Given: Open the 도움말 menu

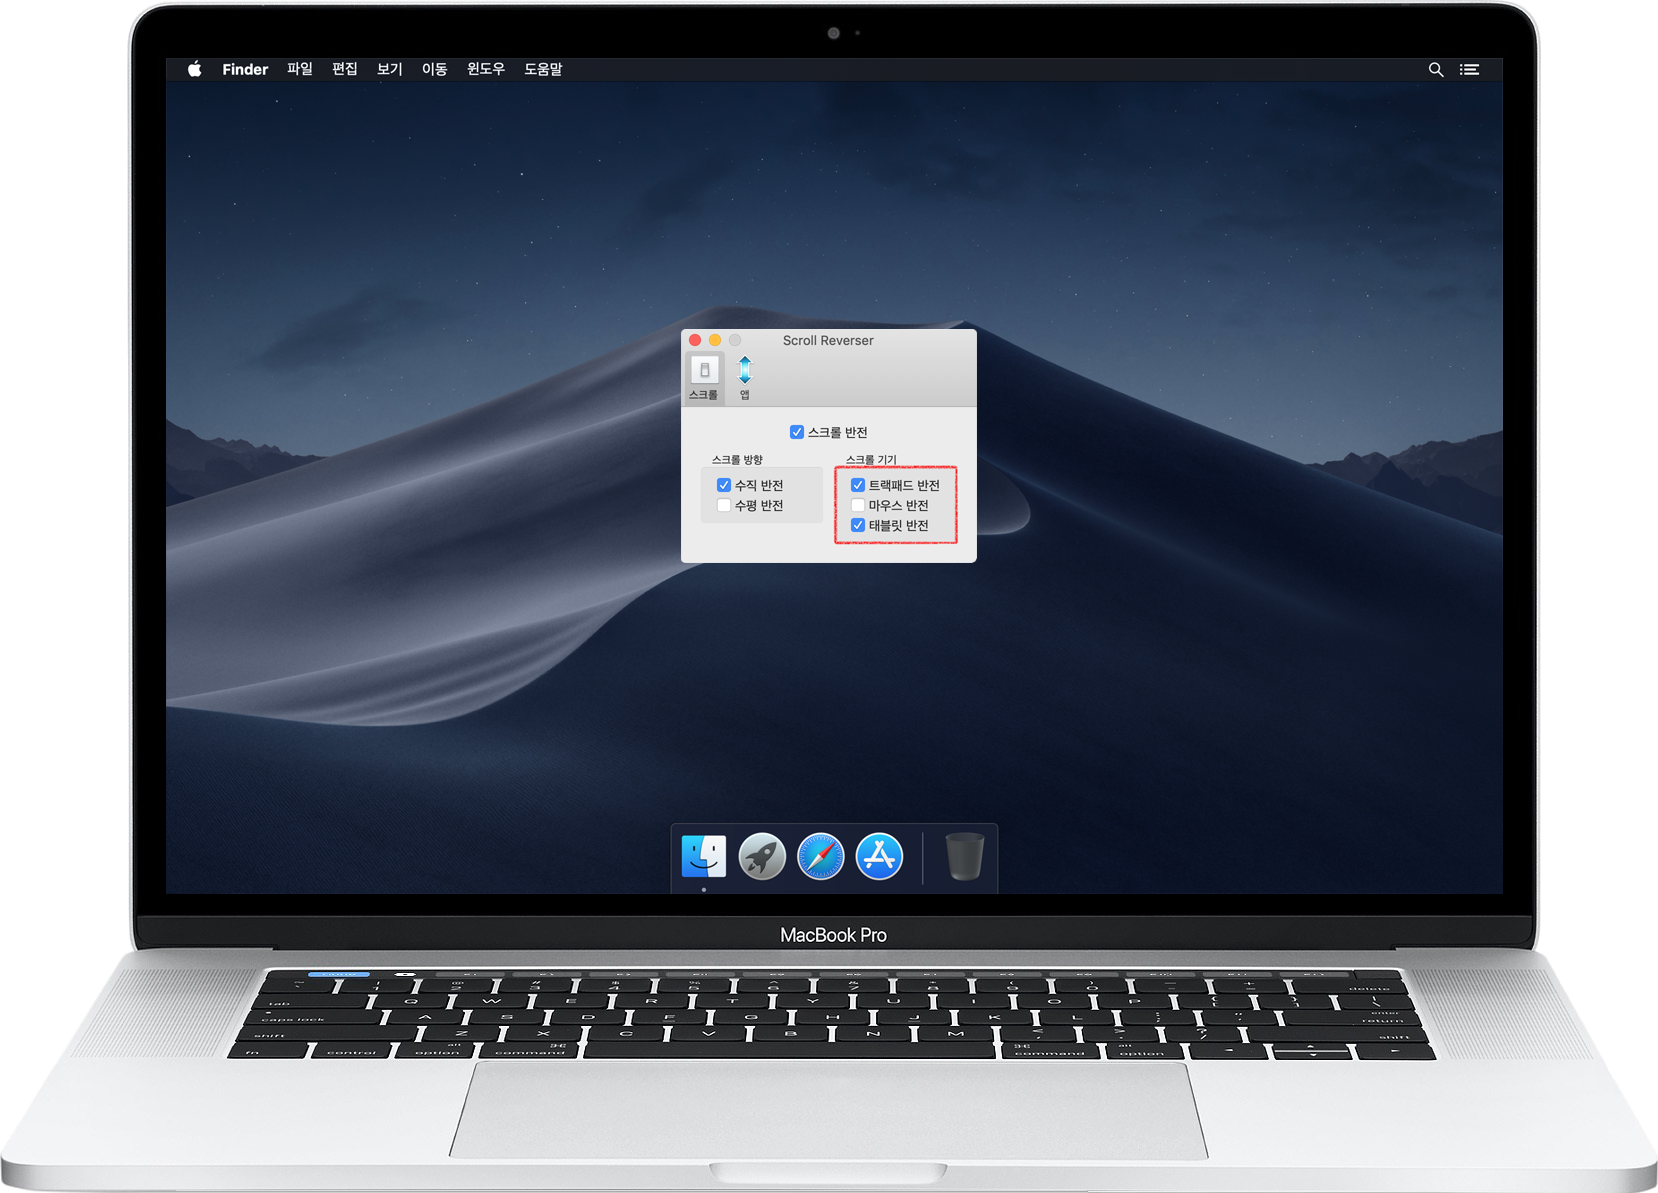Looking at the screenshot, I should pyautogui.click(x=544, y=69).
